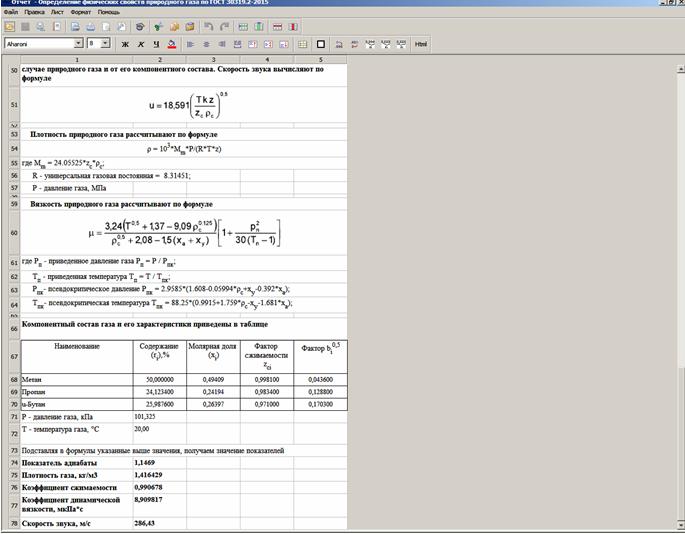Select column 3 header

(211, 60)
